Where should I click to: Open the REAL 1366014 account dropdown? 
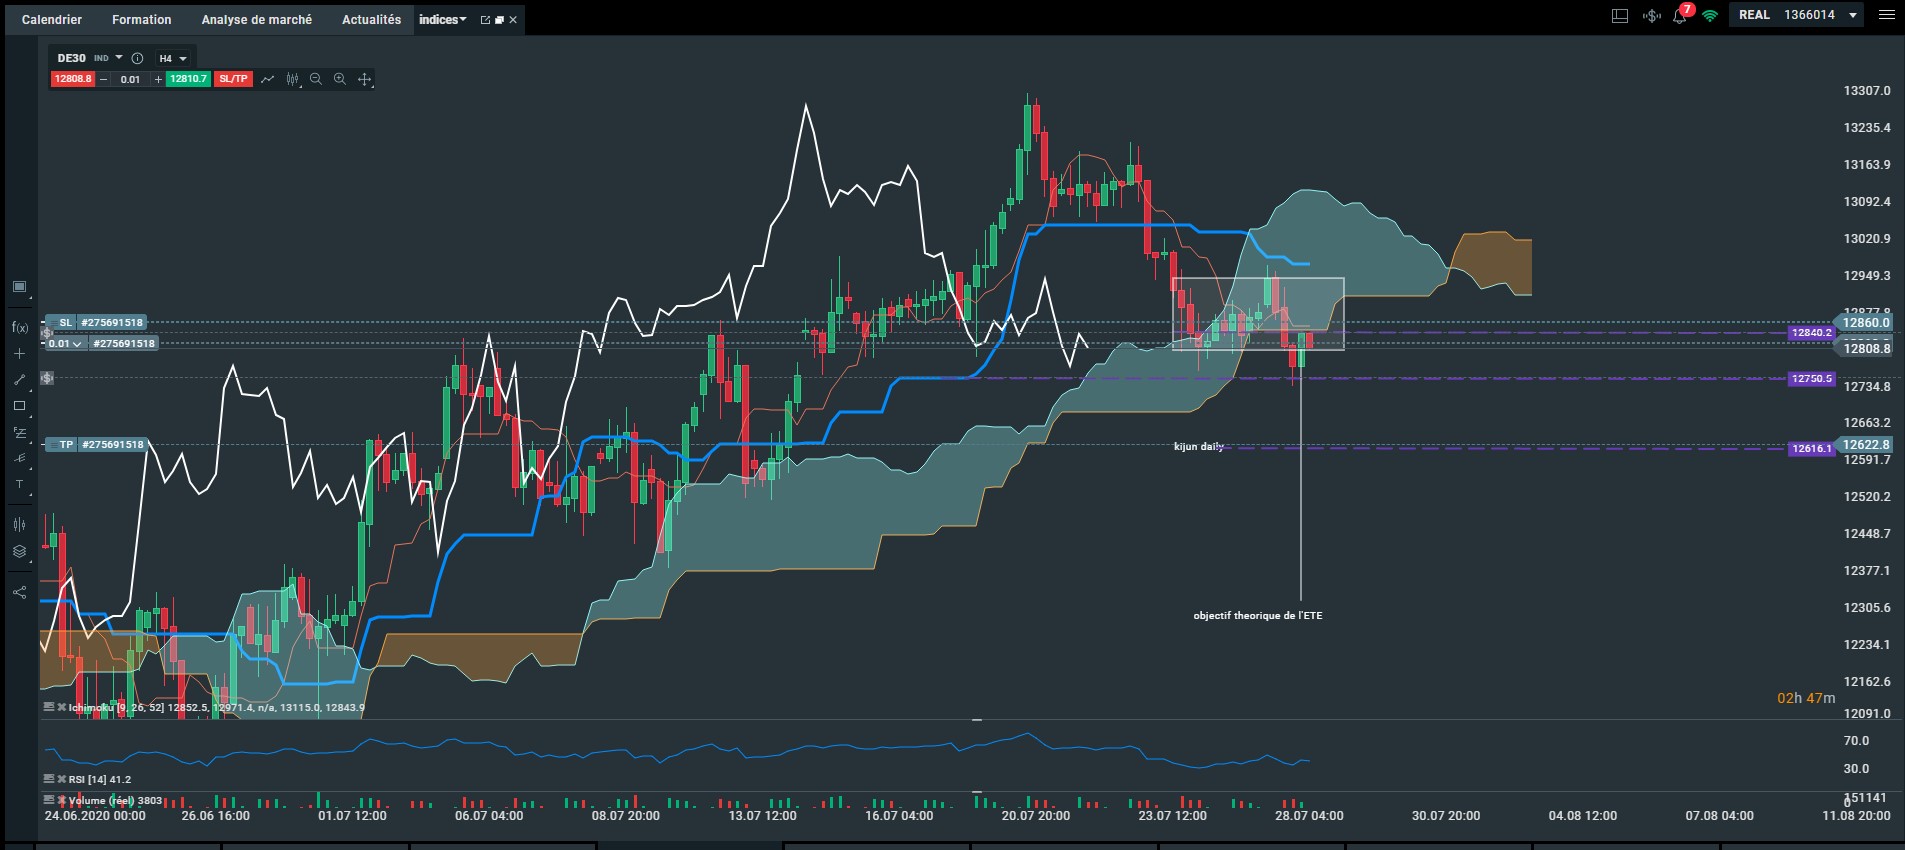(1797, 15)
